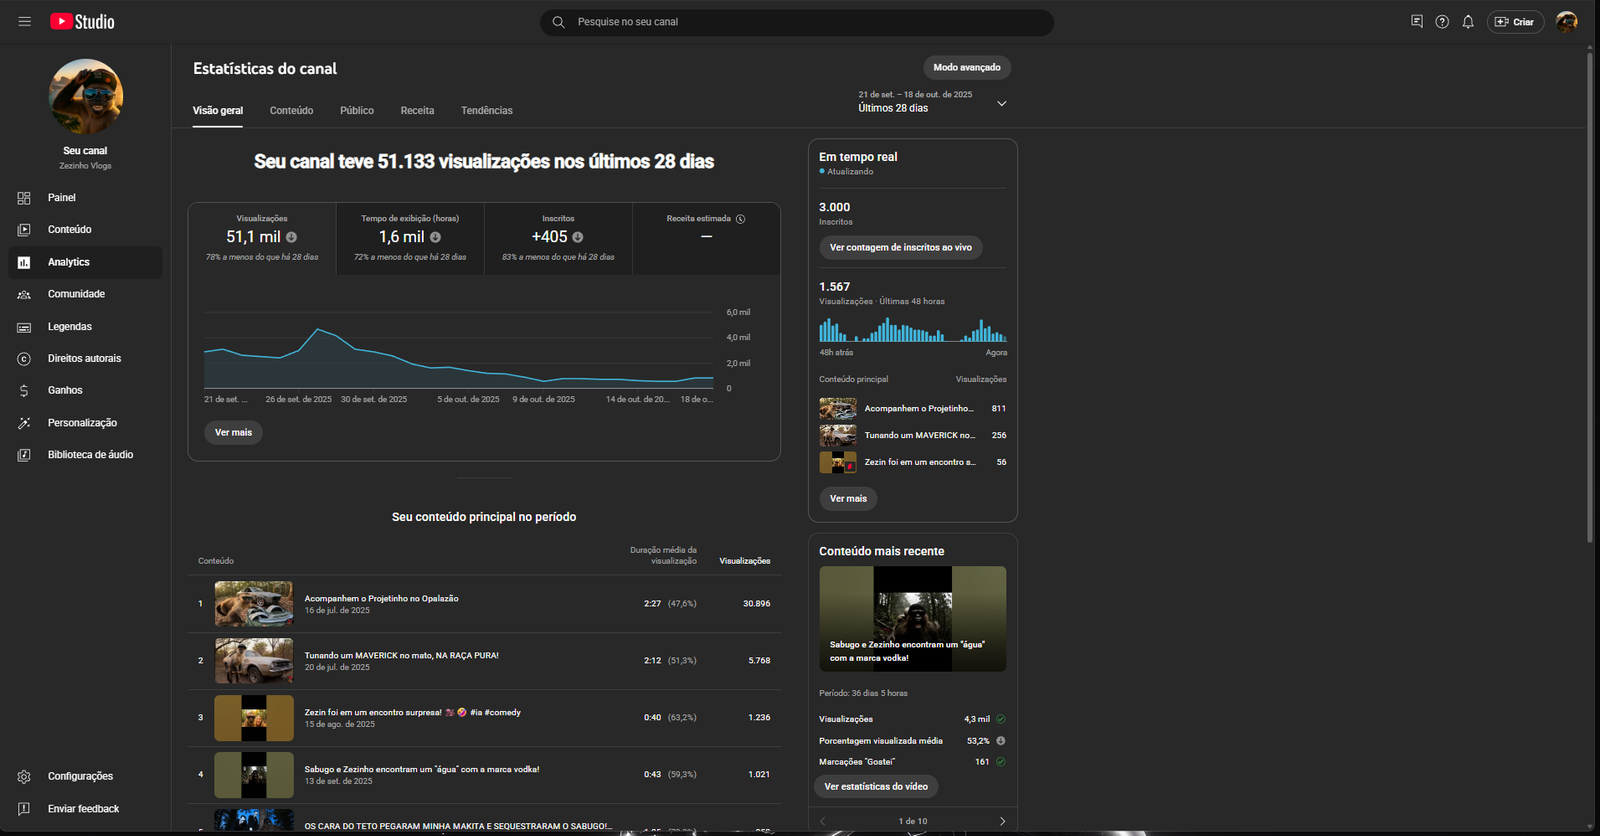This screenshot has height=836, width=1600.
Task: Open Ganhos in the sidebar
Action: click(x=65, y=390)
